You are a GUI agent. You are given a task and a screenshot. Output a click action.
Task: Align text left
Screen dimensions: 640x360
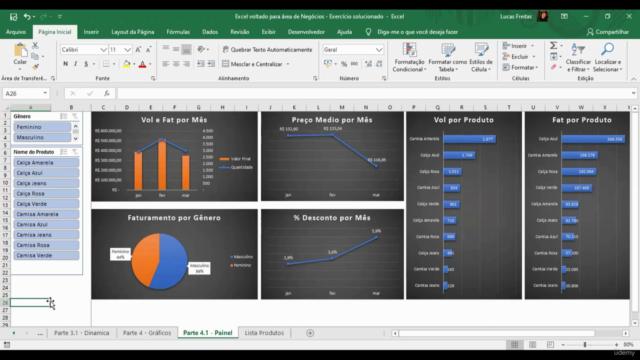point(166,64)
